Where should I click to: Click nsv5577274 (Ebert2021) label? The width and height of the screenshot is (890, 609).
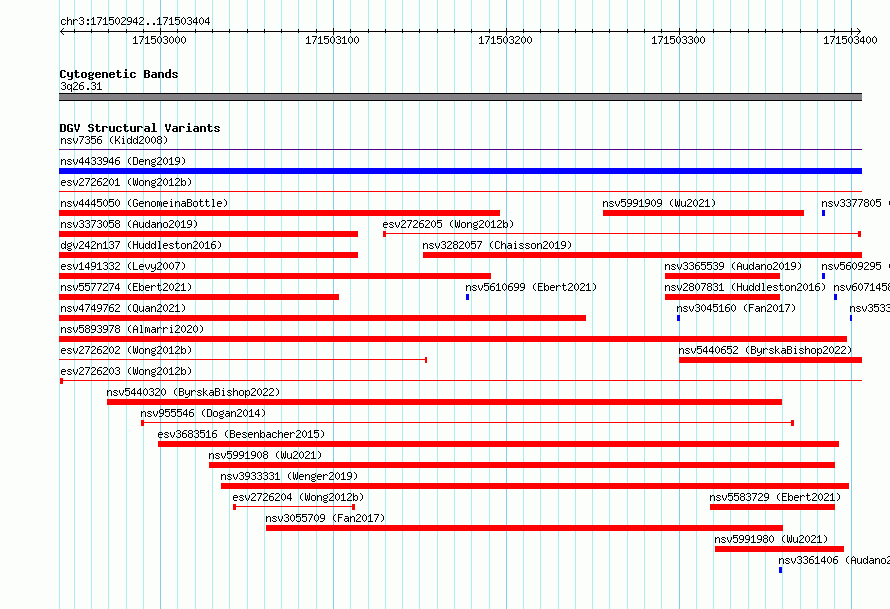point(126,287)
